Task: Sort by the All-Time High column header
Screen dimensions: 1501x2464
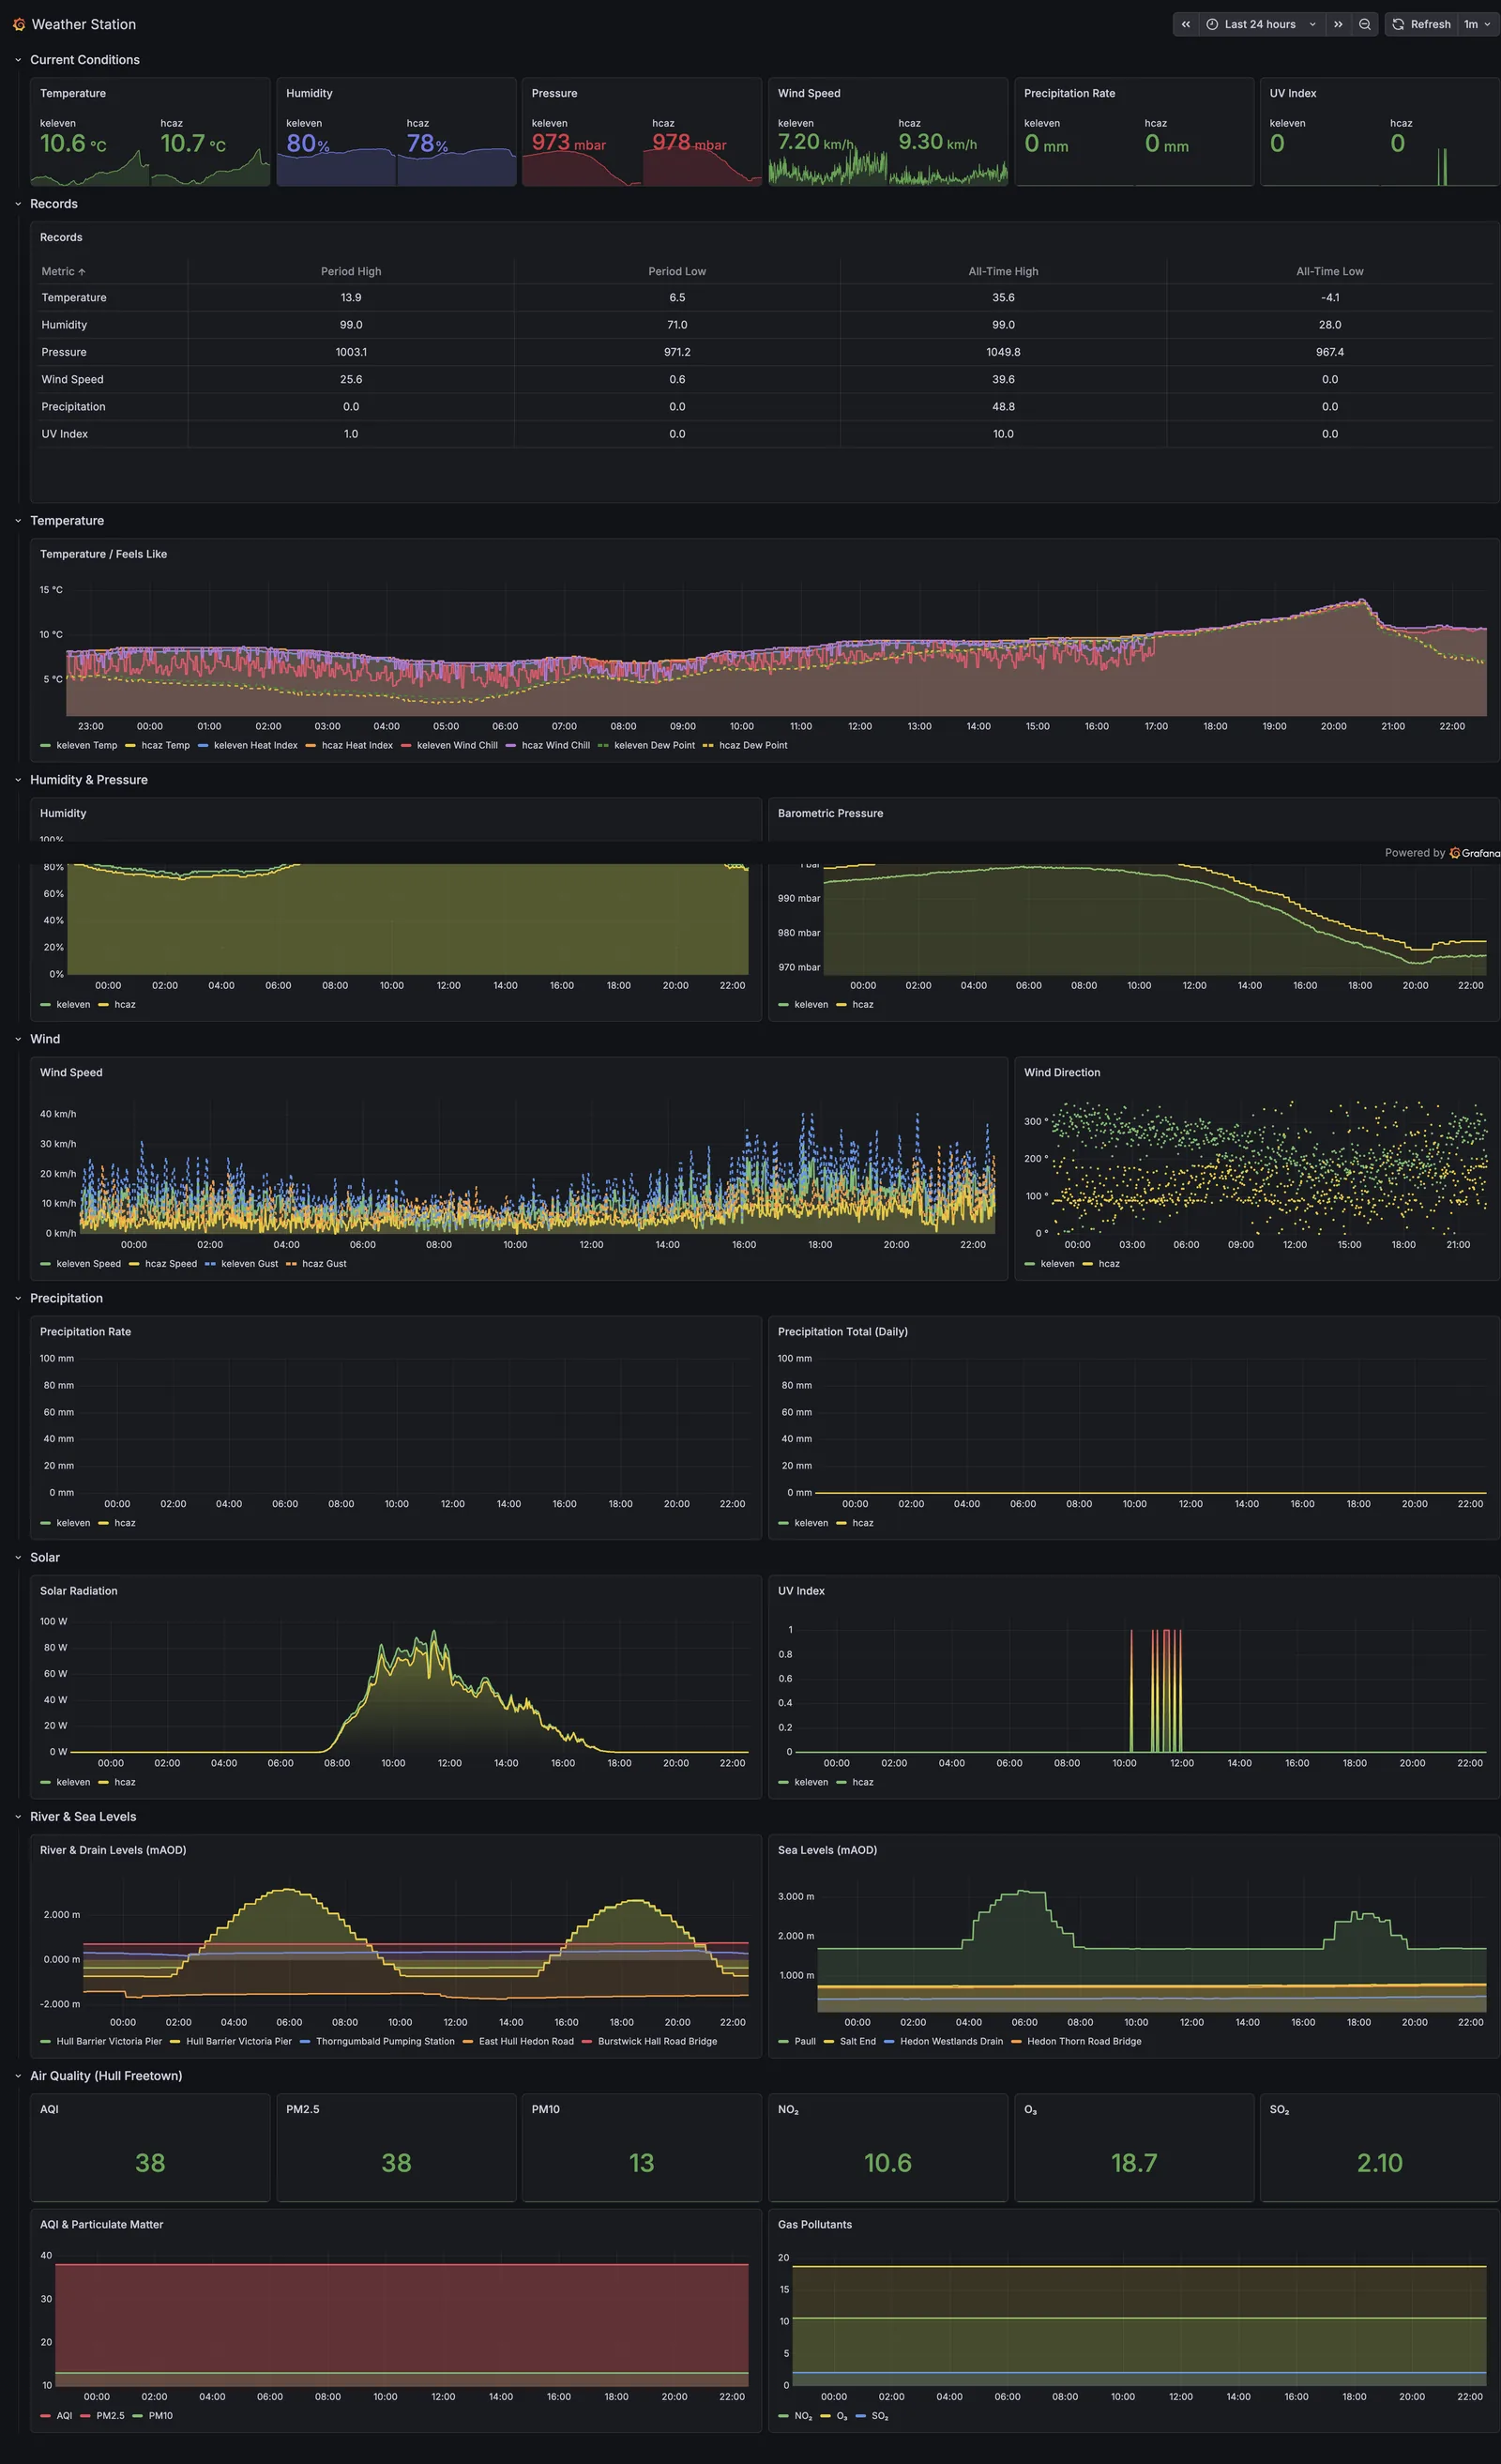Action: click(x=1003, y=271)
